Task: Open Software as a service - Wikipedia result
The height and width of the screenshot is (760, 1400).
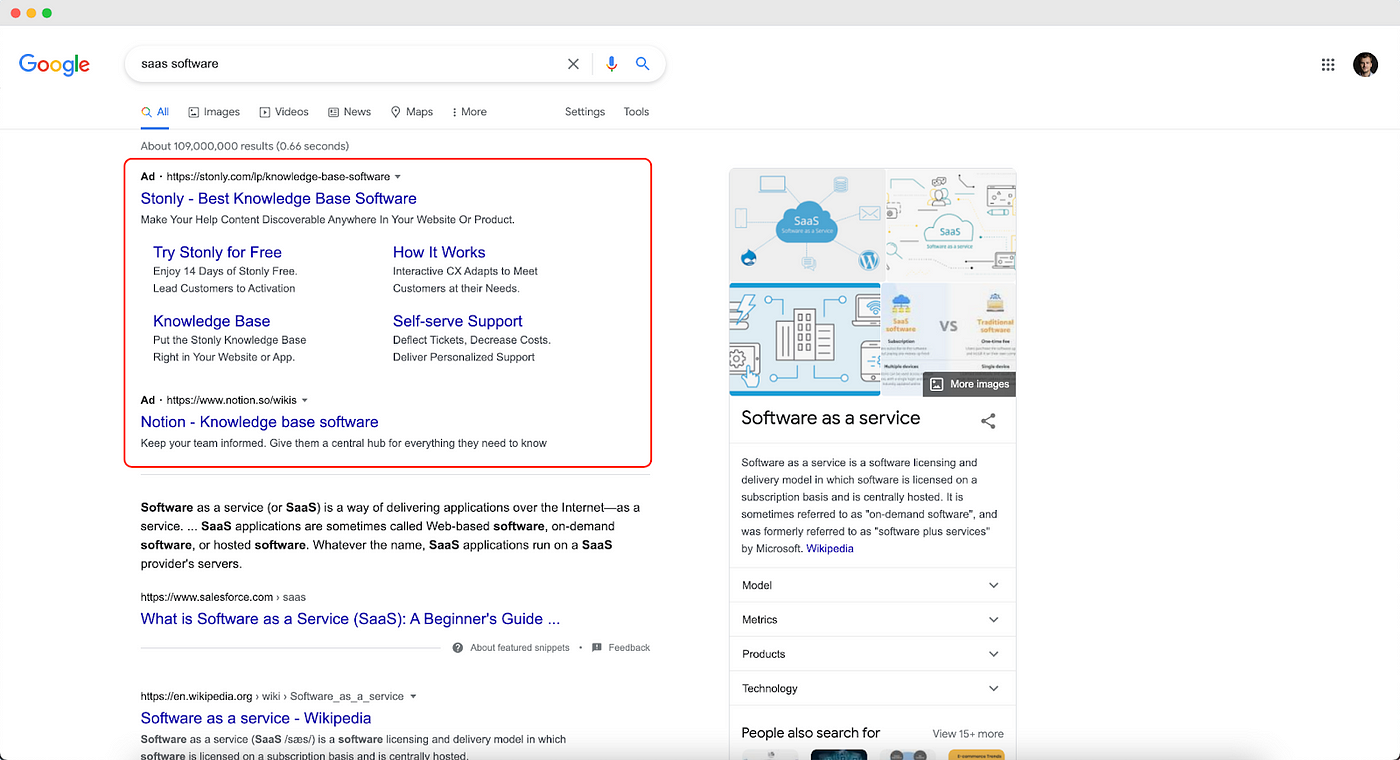Action: (x=256, y=718)
